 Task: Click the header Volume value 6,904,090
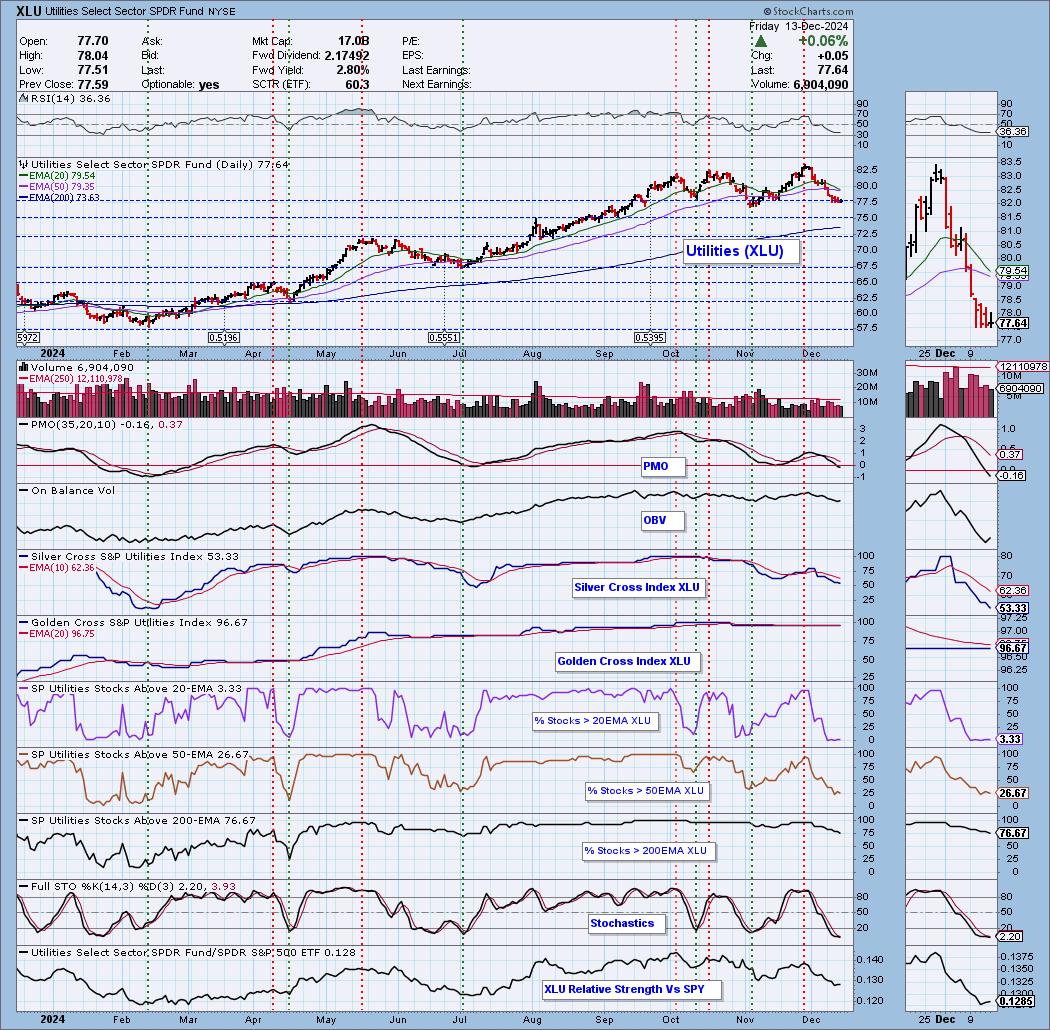(820, 84)
